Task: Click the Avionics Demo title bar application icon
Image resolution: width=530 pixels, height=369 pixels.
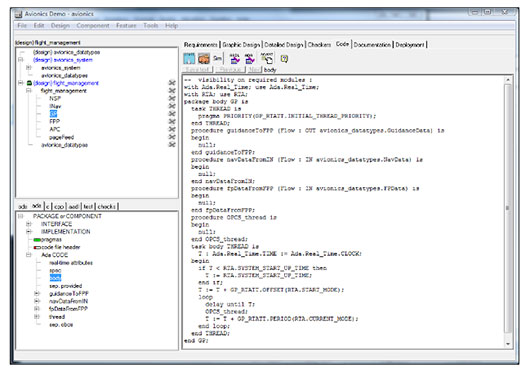Action: point(18,14)
